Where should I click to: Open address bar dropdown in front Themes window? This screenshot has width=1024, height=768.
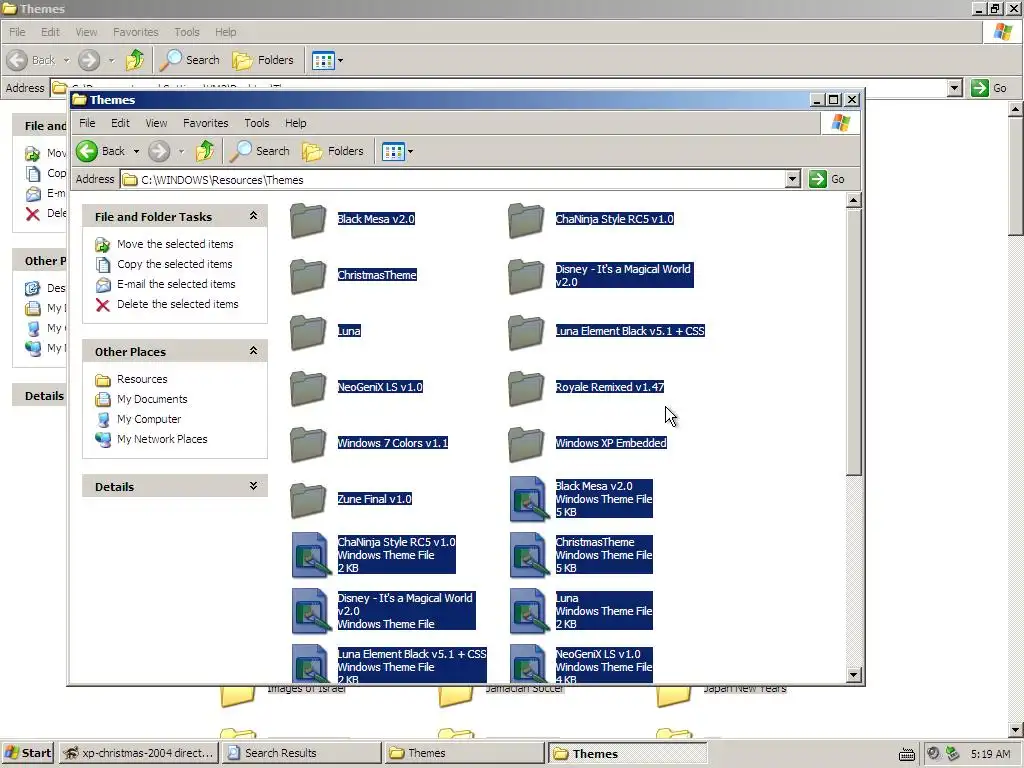tap(792, 179)
